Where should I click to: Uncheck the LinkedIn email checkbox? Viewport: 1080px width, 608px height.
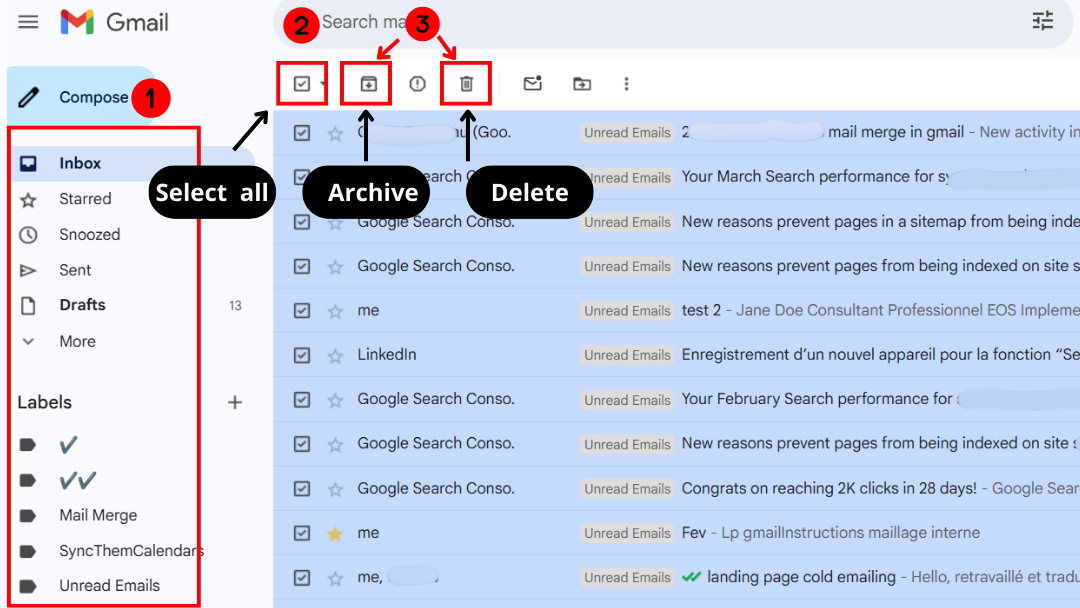pos(302,355)
